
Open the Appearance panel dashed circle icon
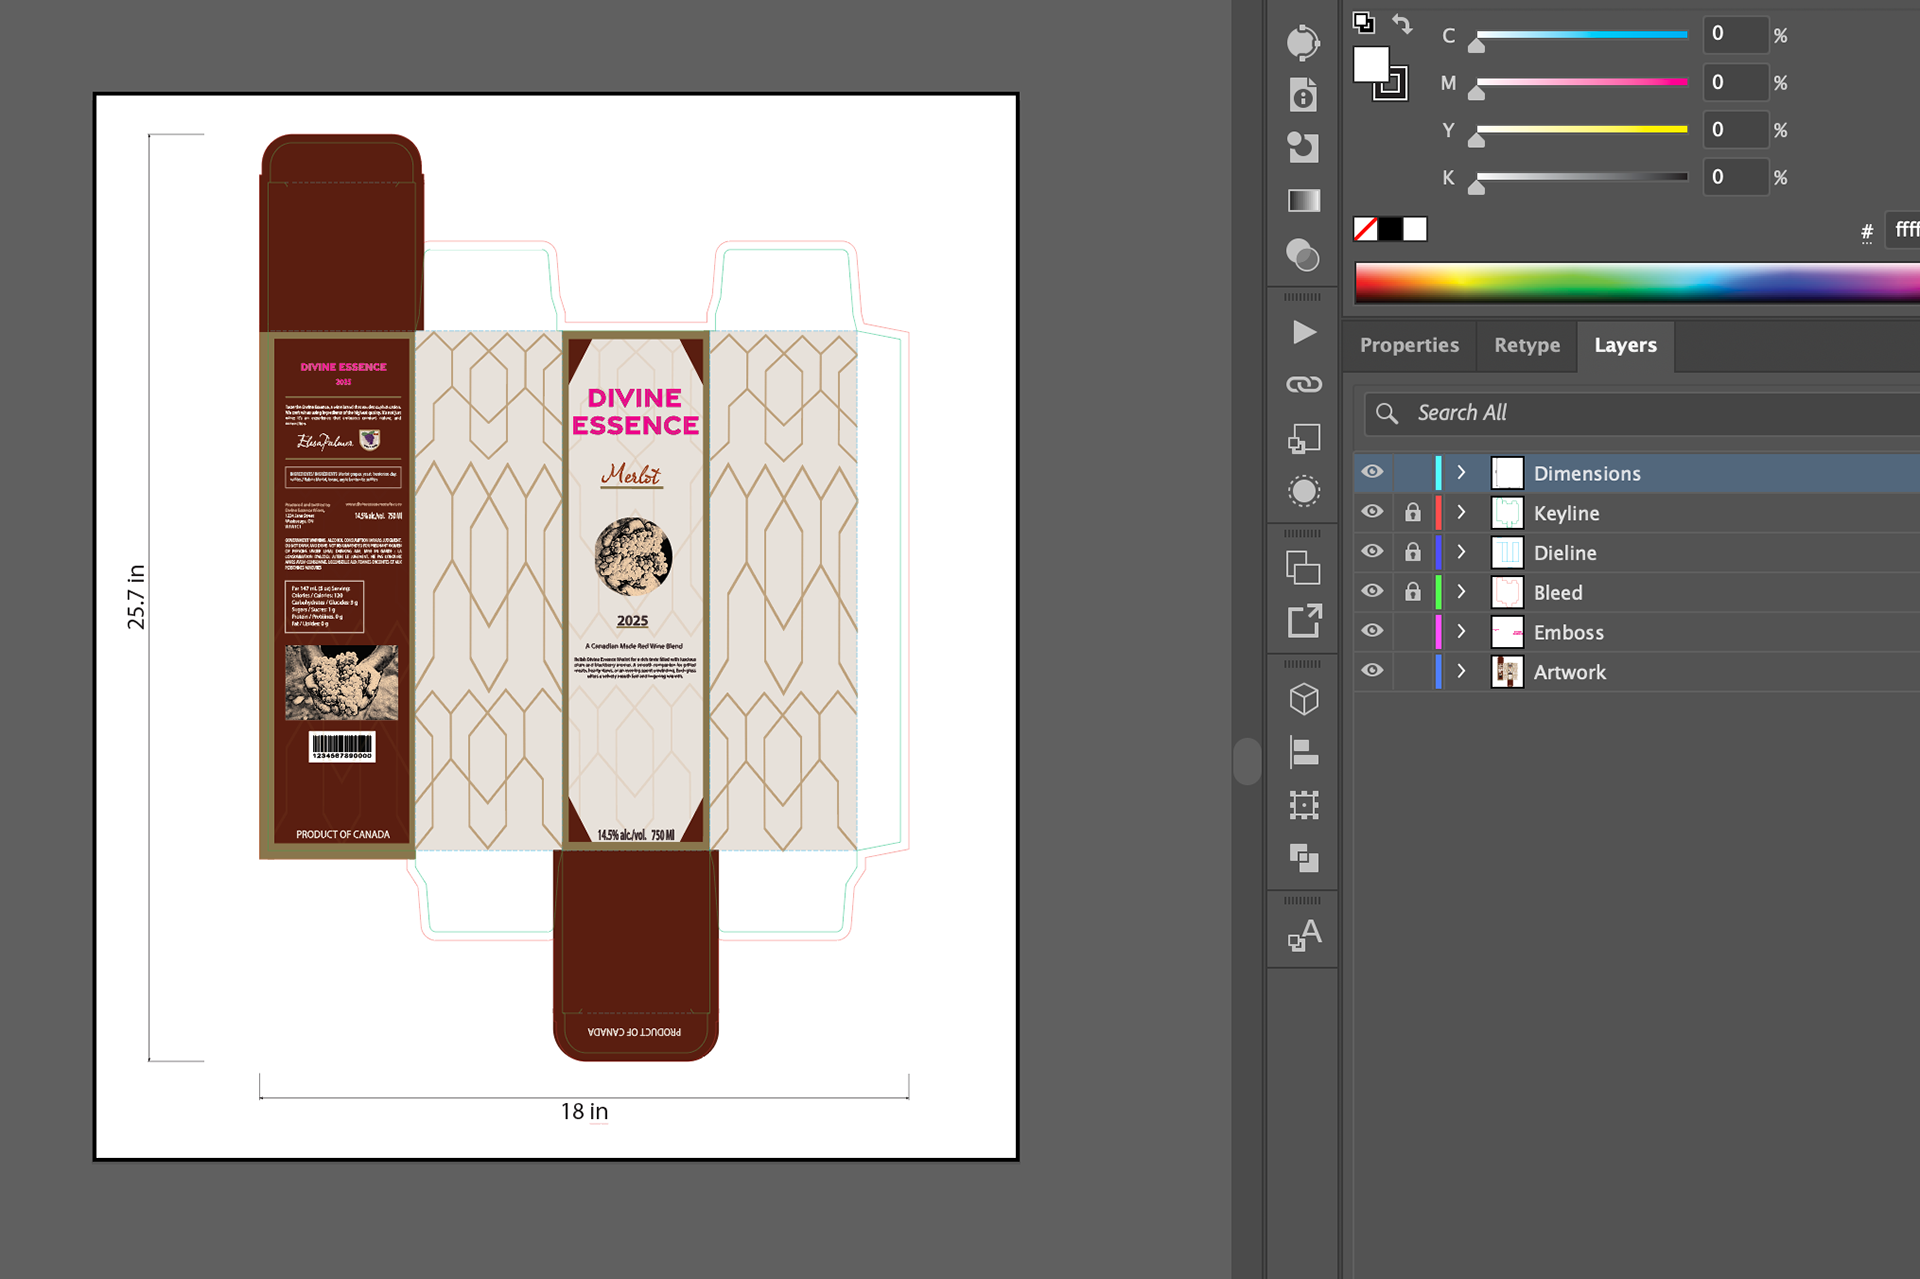click(x=1303, y=491)
